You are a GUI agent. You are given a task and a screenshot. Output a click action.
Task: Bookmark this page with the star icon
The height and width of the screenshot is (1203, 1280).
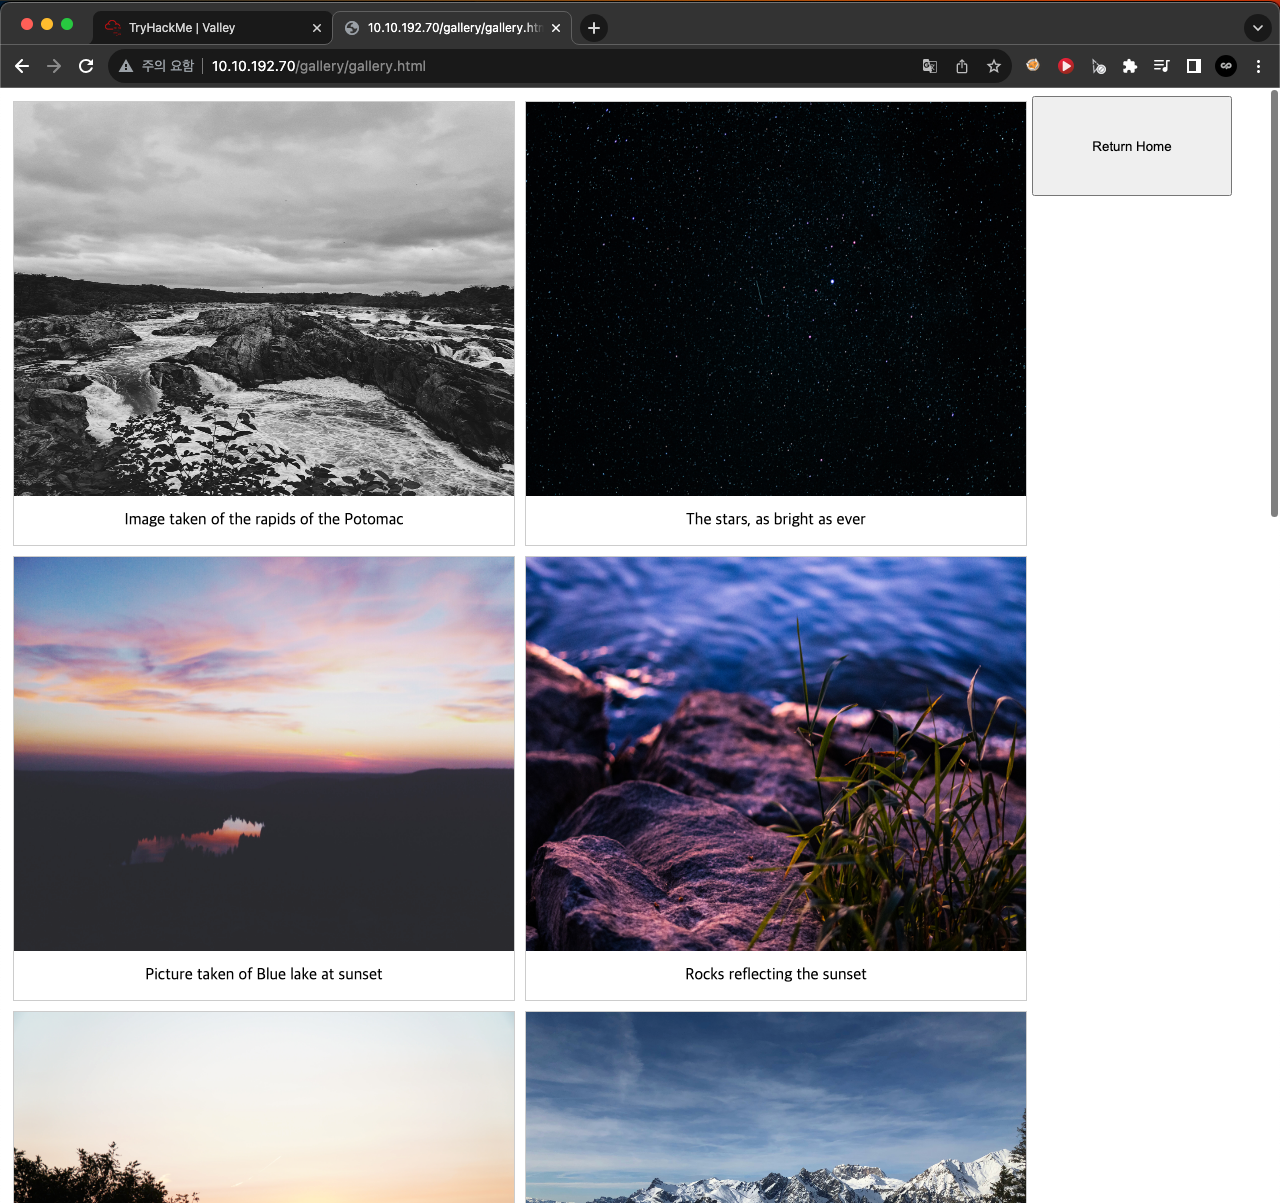[x=994, y=66]
